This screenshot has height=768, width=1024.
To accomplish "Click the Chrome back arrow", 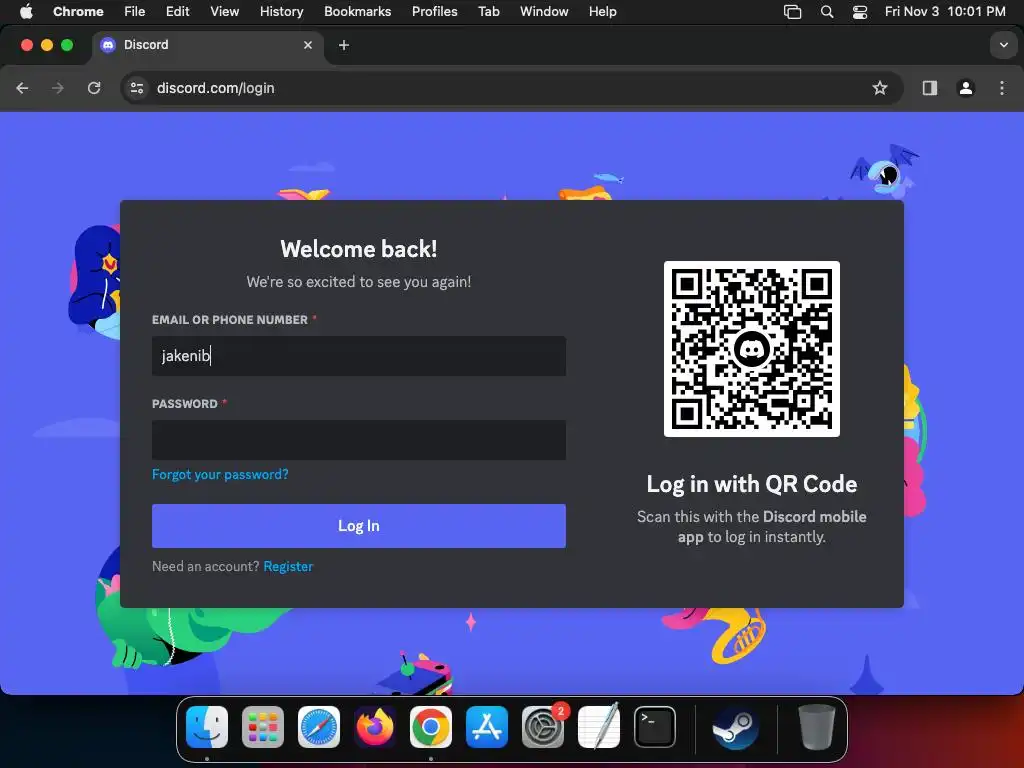I will [22, 88].
